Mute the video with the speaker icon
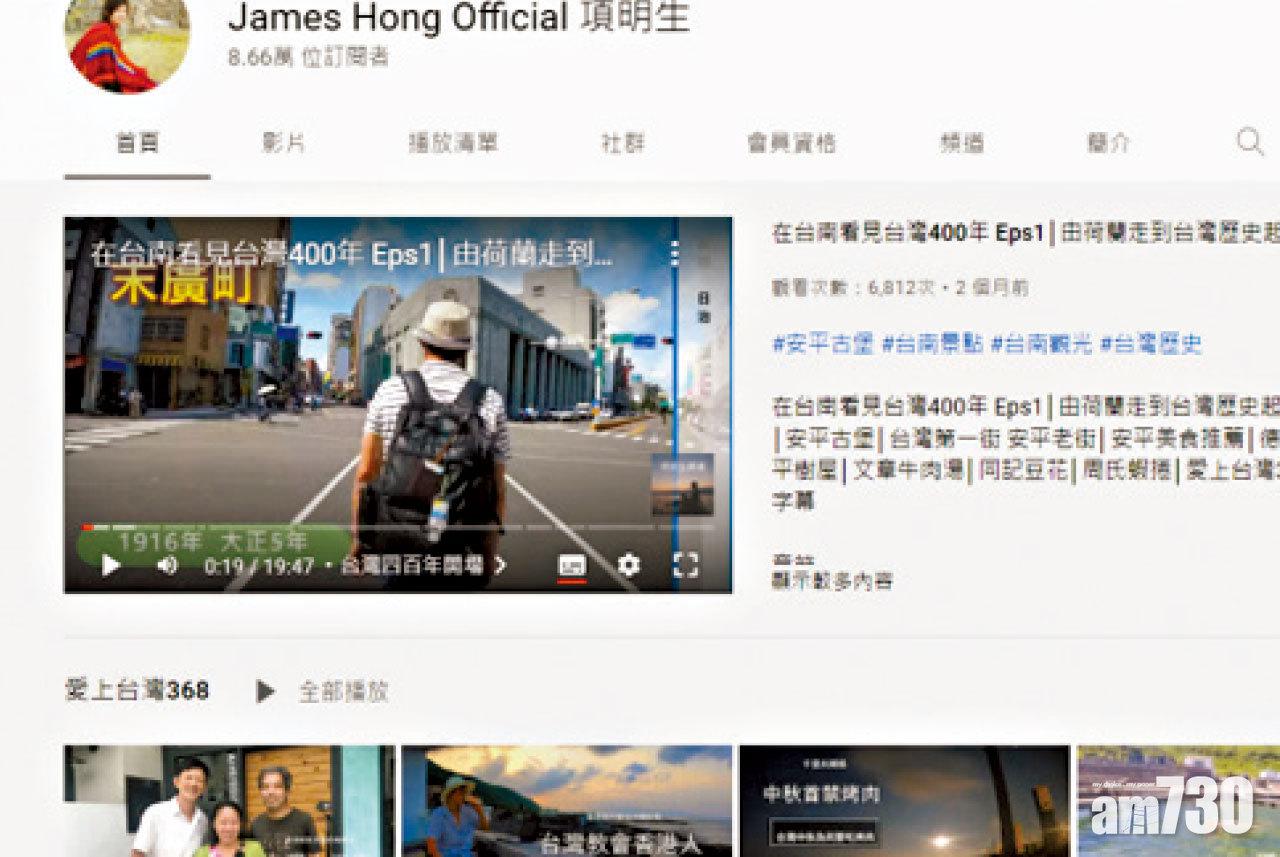The height and width of the screenshot is (857, 1280). pyautogui.click(x=167, y=566)
